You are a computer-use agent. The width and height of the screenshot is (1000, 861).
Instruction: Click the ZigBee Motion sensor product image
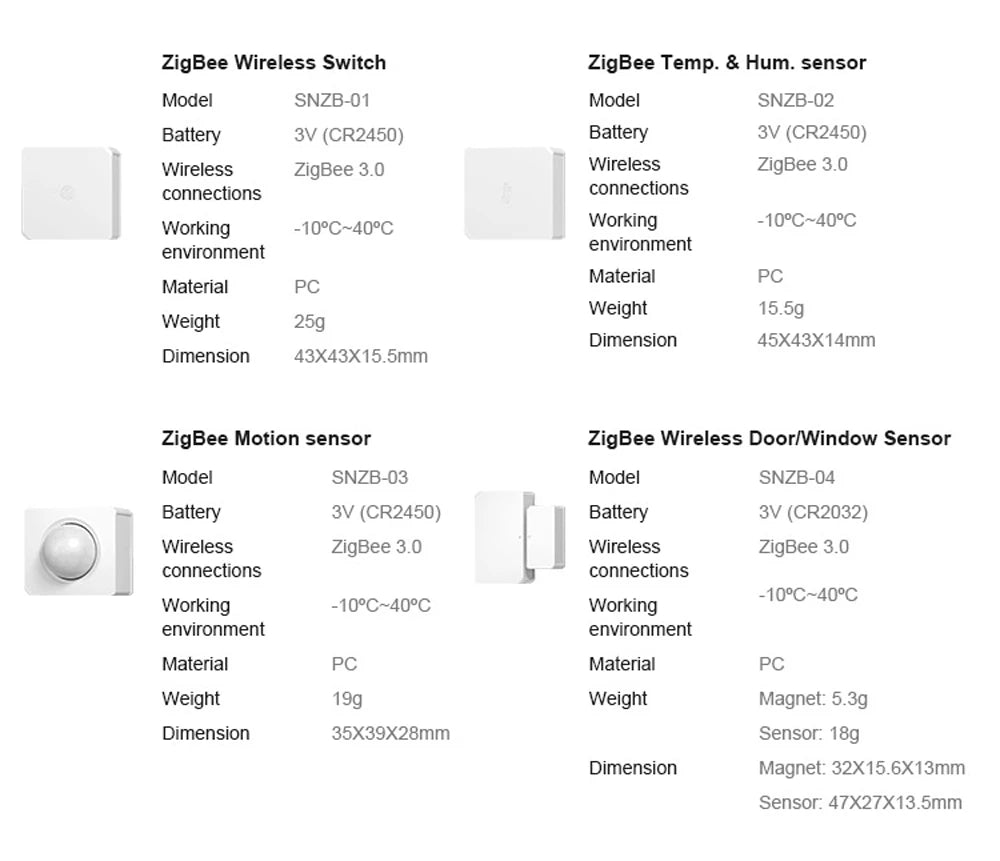click(78, 551)
